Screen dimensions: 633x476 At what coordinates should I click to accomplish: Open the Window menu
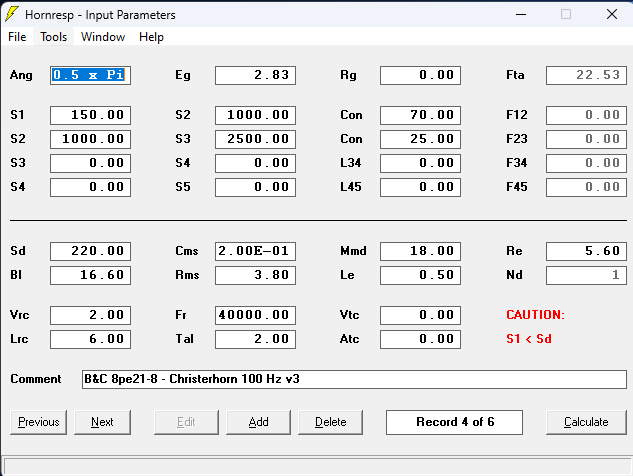tap(103, 37)
